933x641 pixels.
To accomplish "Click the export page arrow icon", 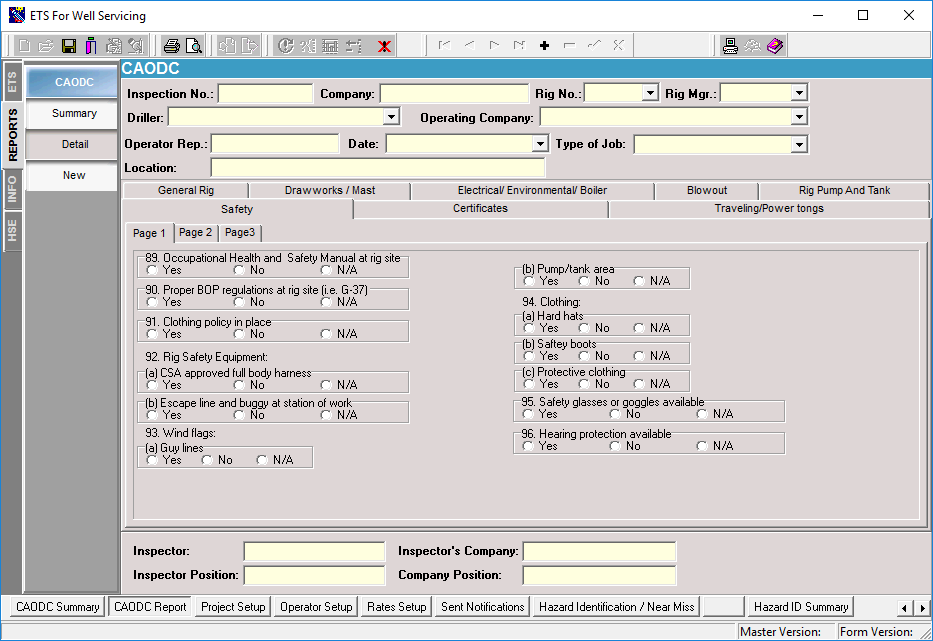I will (x=250, y=46).
